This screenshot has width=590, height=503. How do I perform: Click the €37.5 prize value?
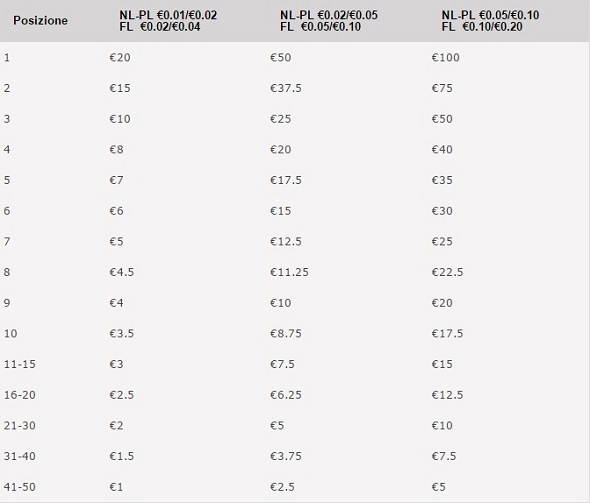point(286,88)
